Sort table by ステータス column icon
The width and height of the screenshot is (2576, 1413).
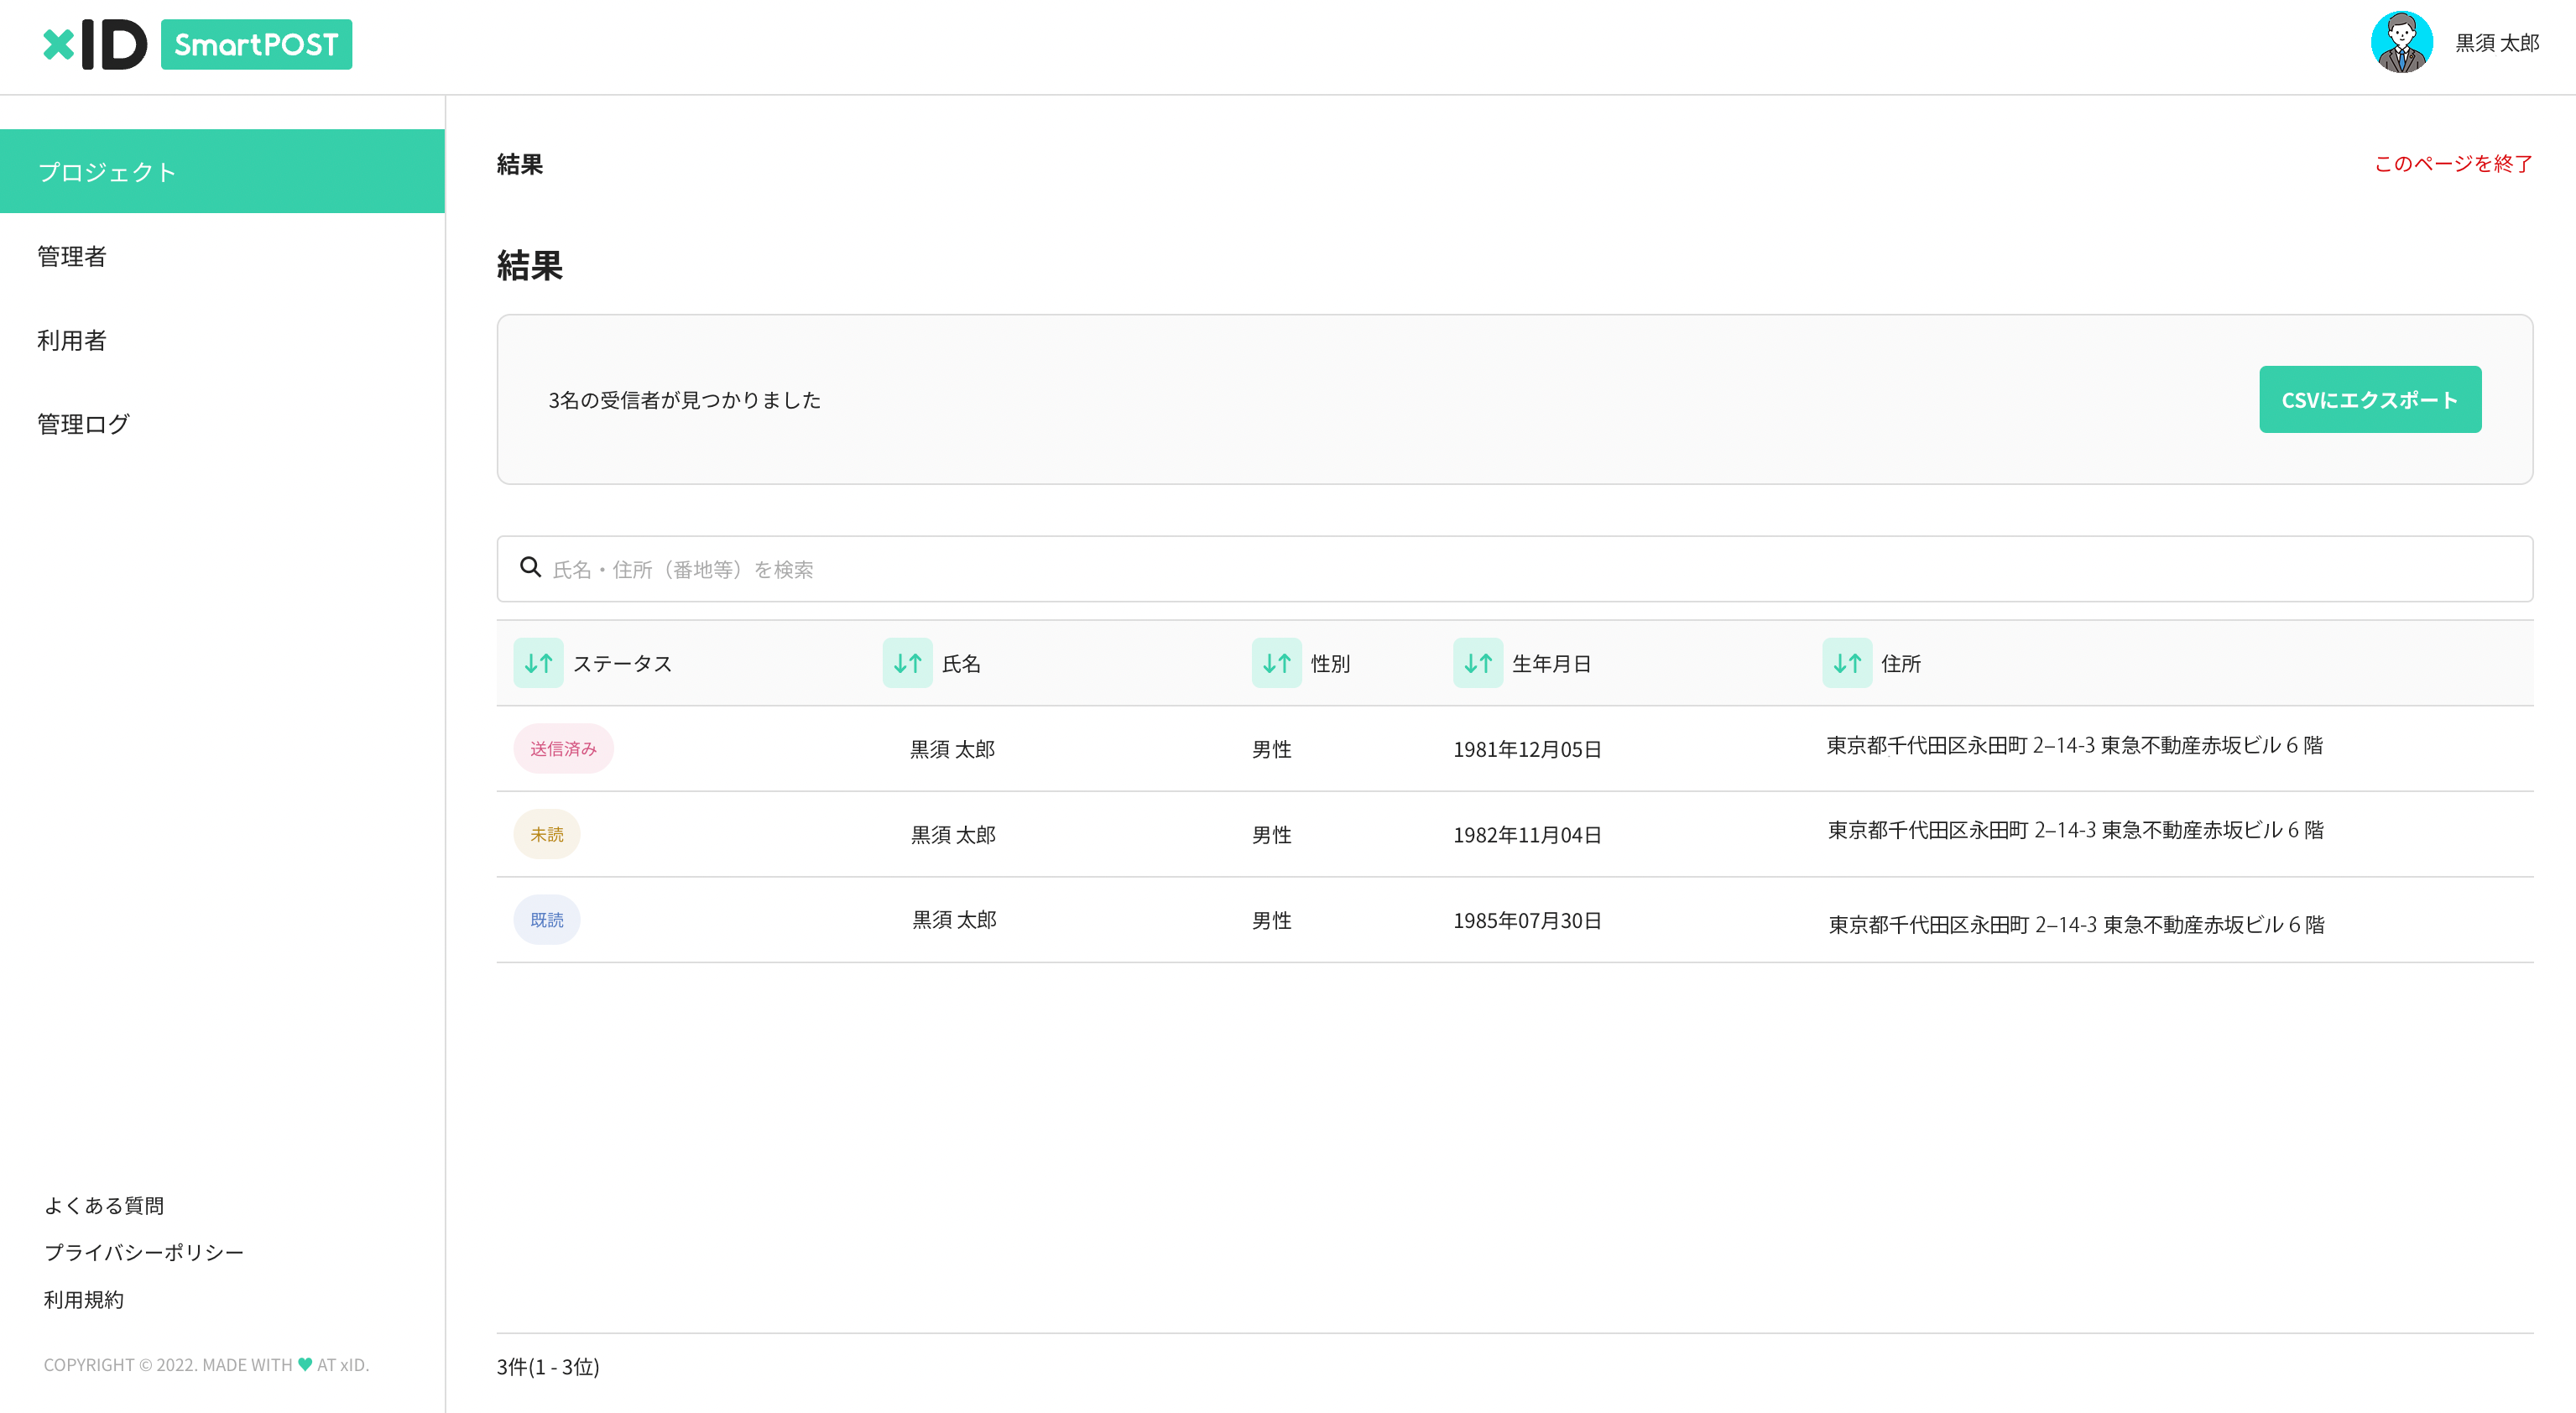(x=538, y=663)
